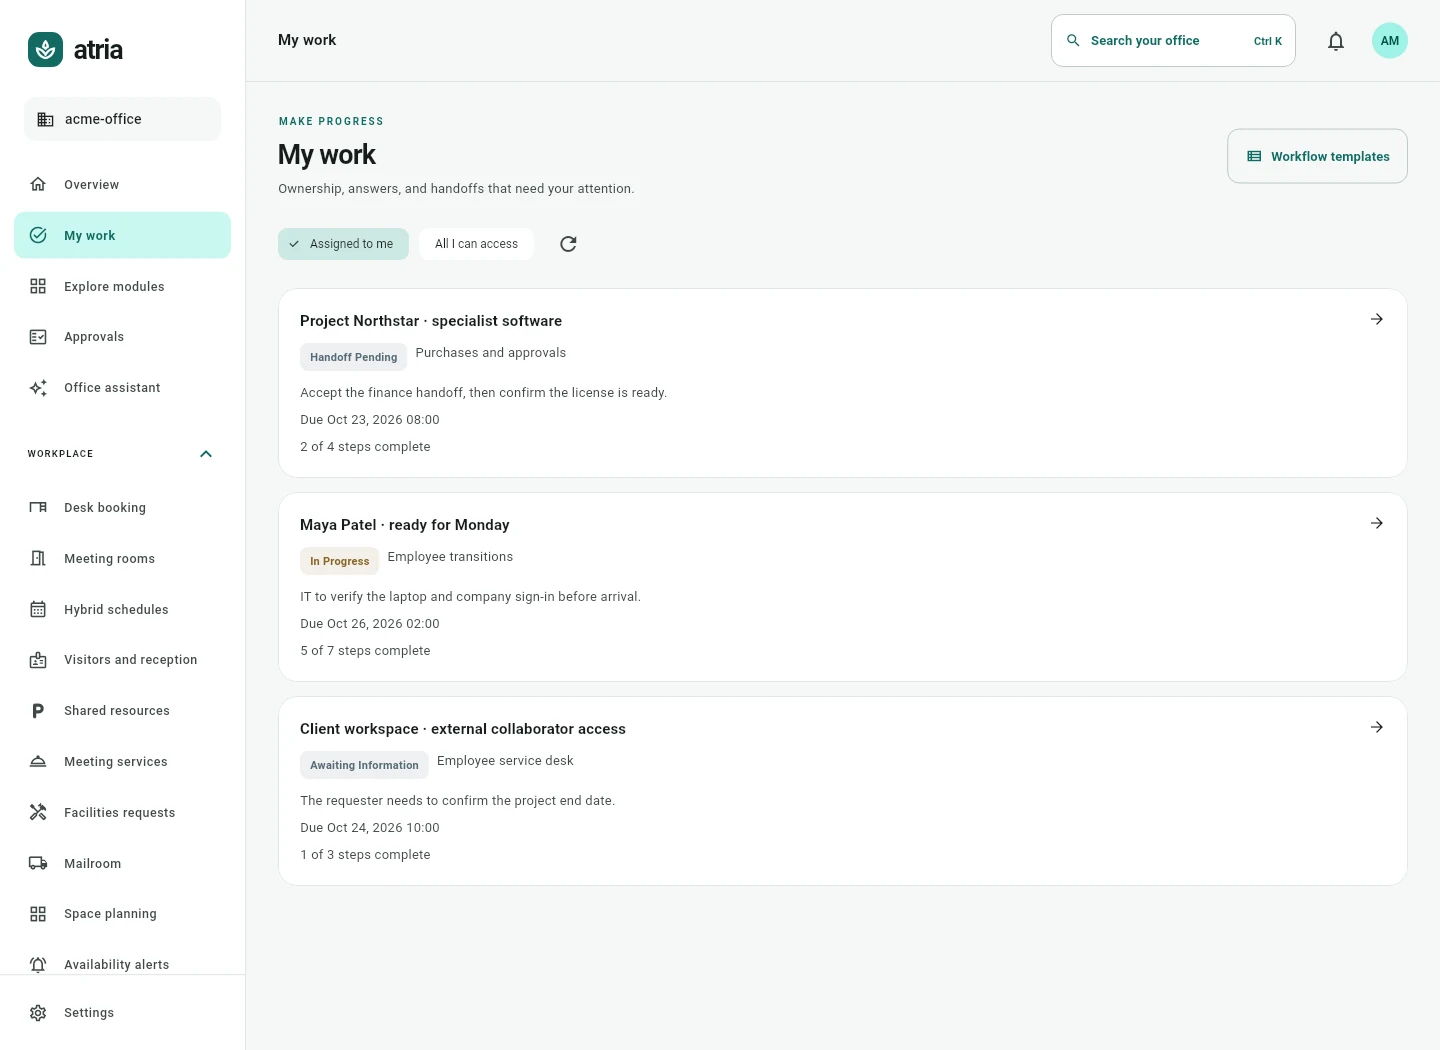Open Project Northstar specialist software title

click(x=431, y=321)
